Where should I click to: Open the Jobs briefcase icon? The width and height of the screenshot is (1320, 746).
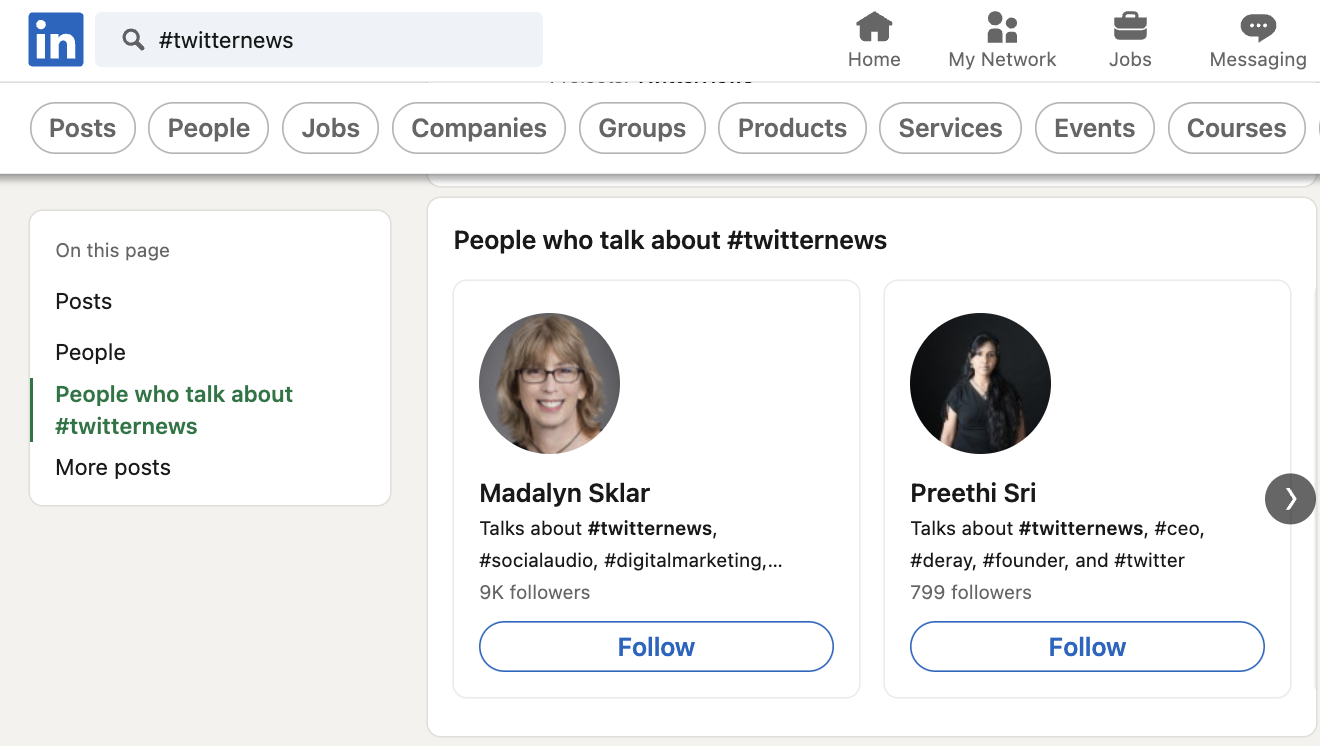point(1130,26)
